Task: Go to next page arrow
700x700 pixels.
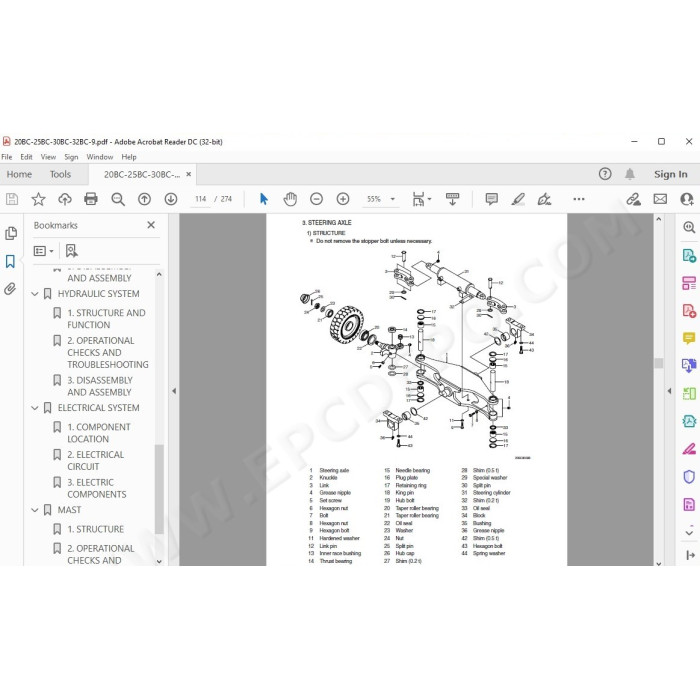Action: 171,199
